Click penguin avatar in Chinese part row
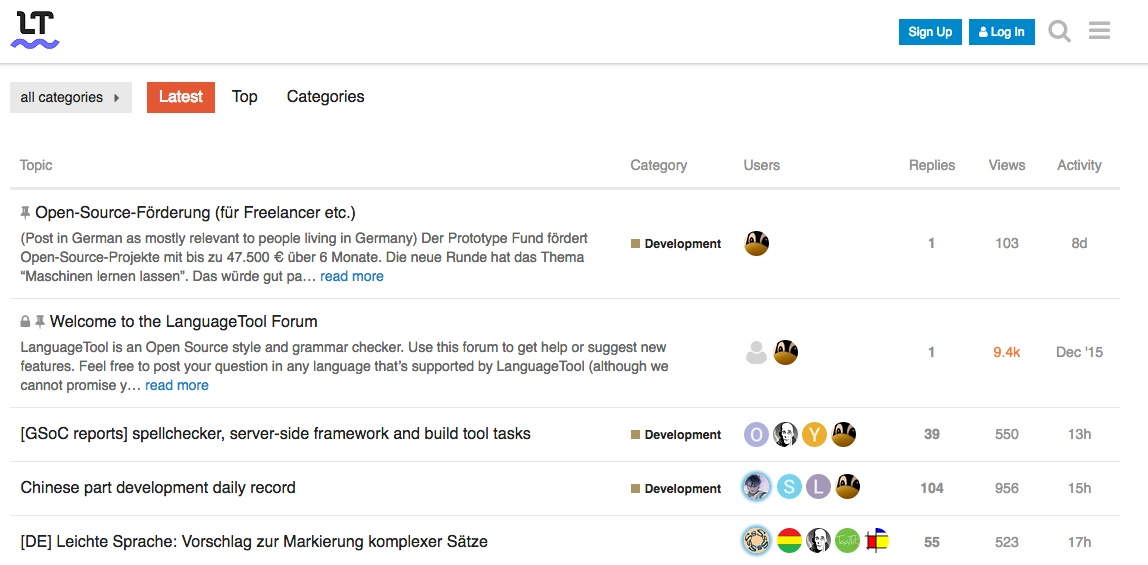The height and width of the screenshot is (565, 1148). [847, 487]
